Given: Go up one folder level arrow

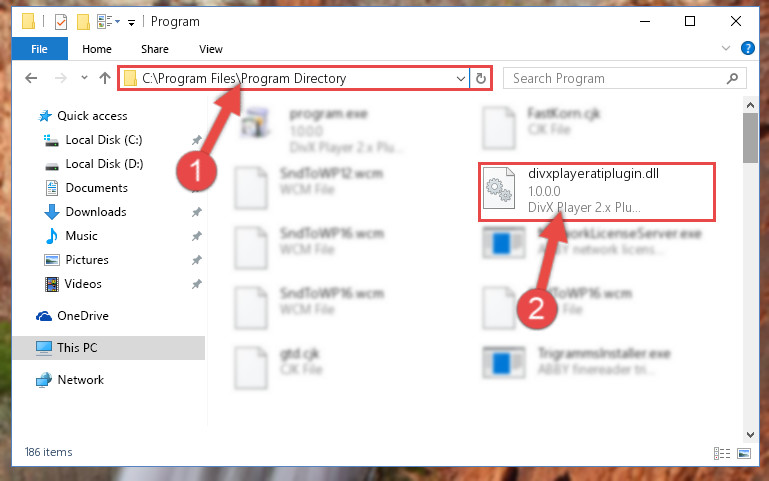Looking at the screenshot, I should coord(104,78).
